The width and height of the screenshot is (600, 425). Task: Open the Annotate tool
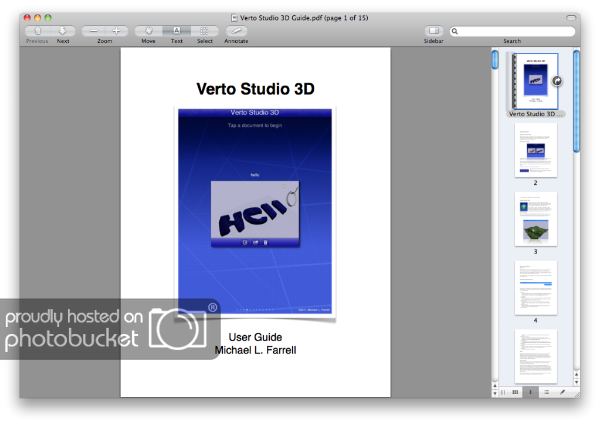click(236, 31)
